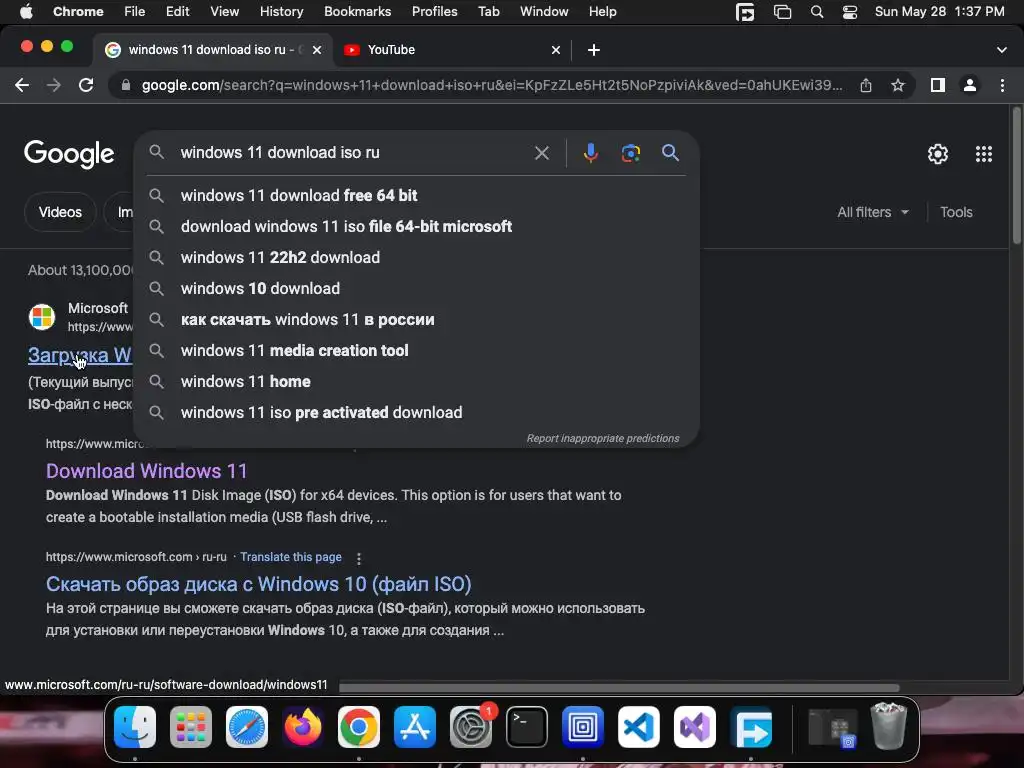Clear the Google search box
The width and height of the screenshot is (1024, 768).
coord(541,153)
